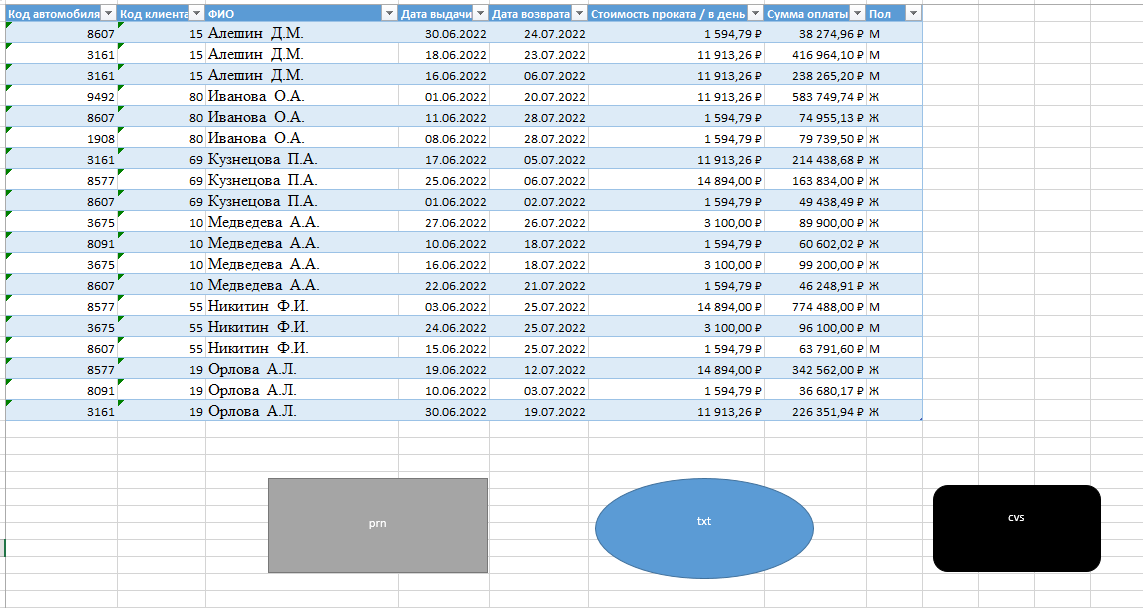The height and width of the screenshot is (608, 1143).
Task: Open filter dropdown for ФИО column
Action: [389, 14]
